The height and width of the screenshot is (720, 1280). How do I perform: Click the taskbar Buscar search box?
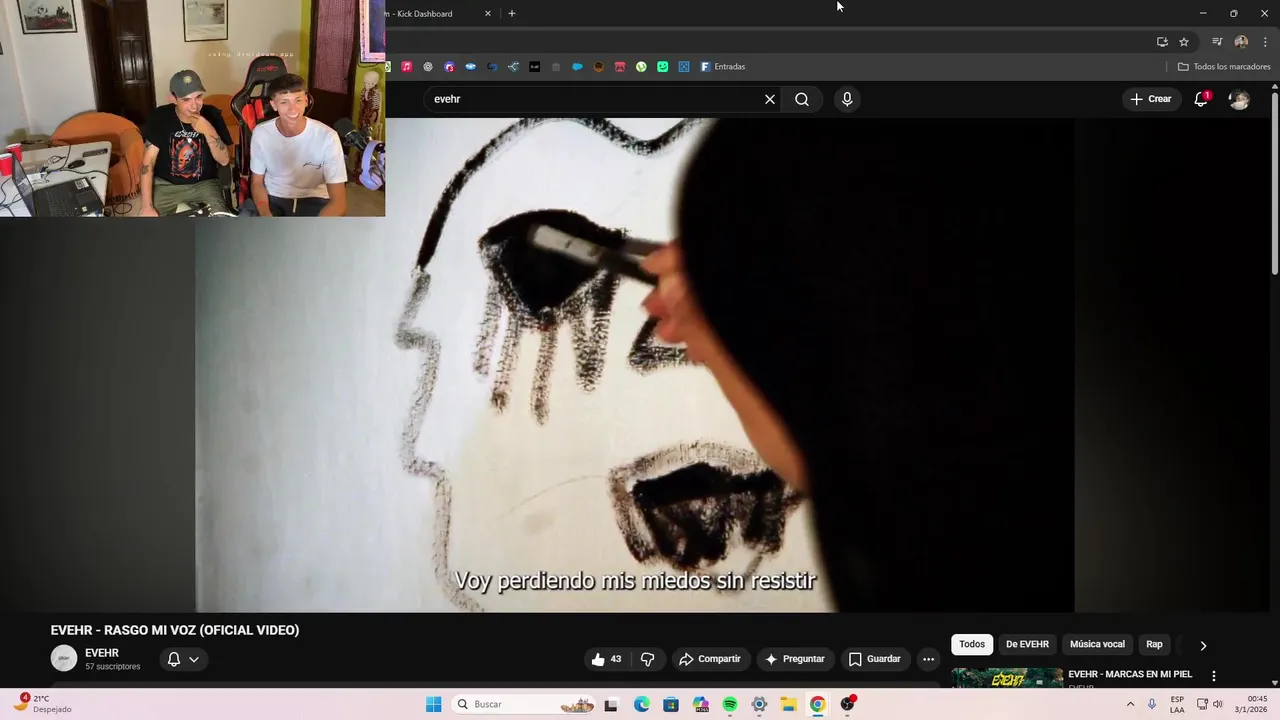tap(522, 704)
